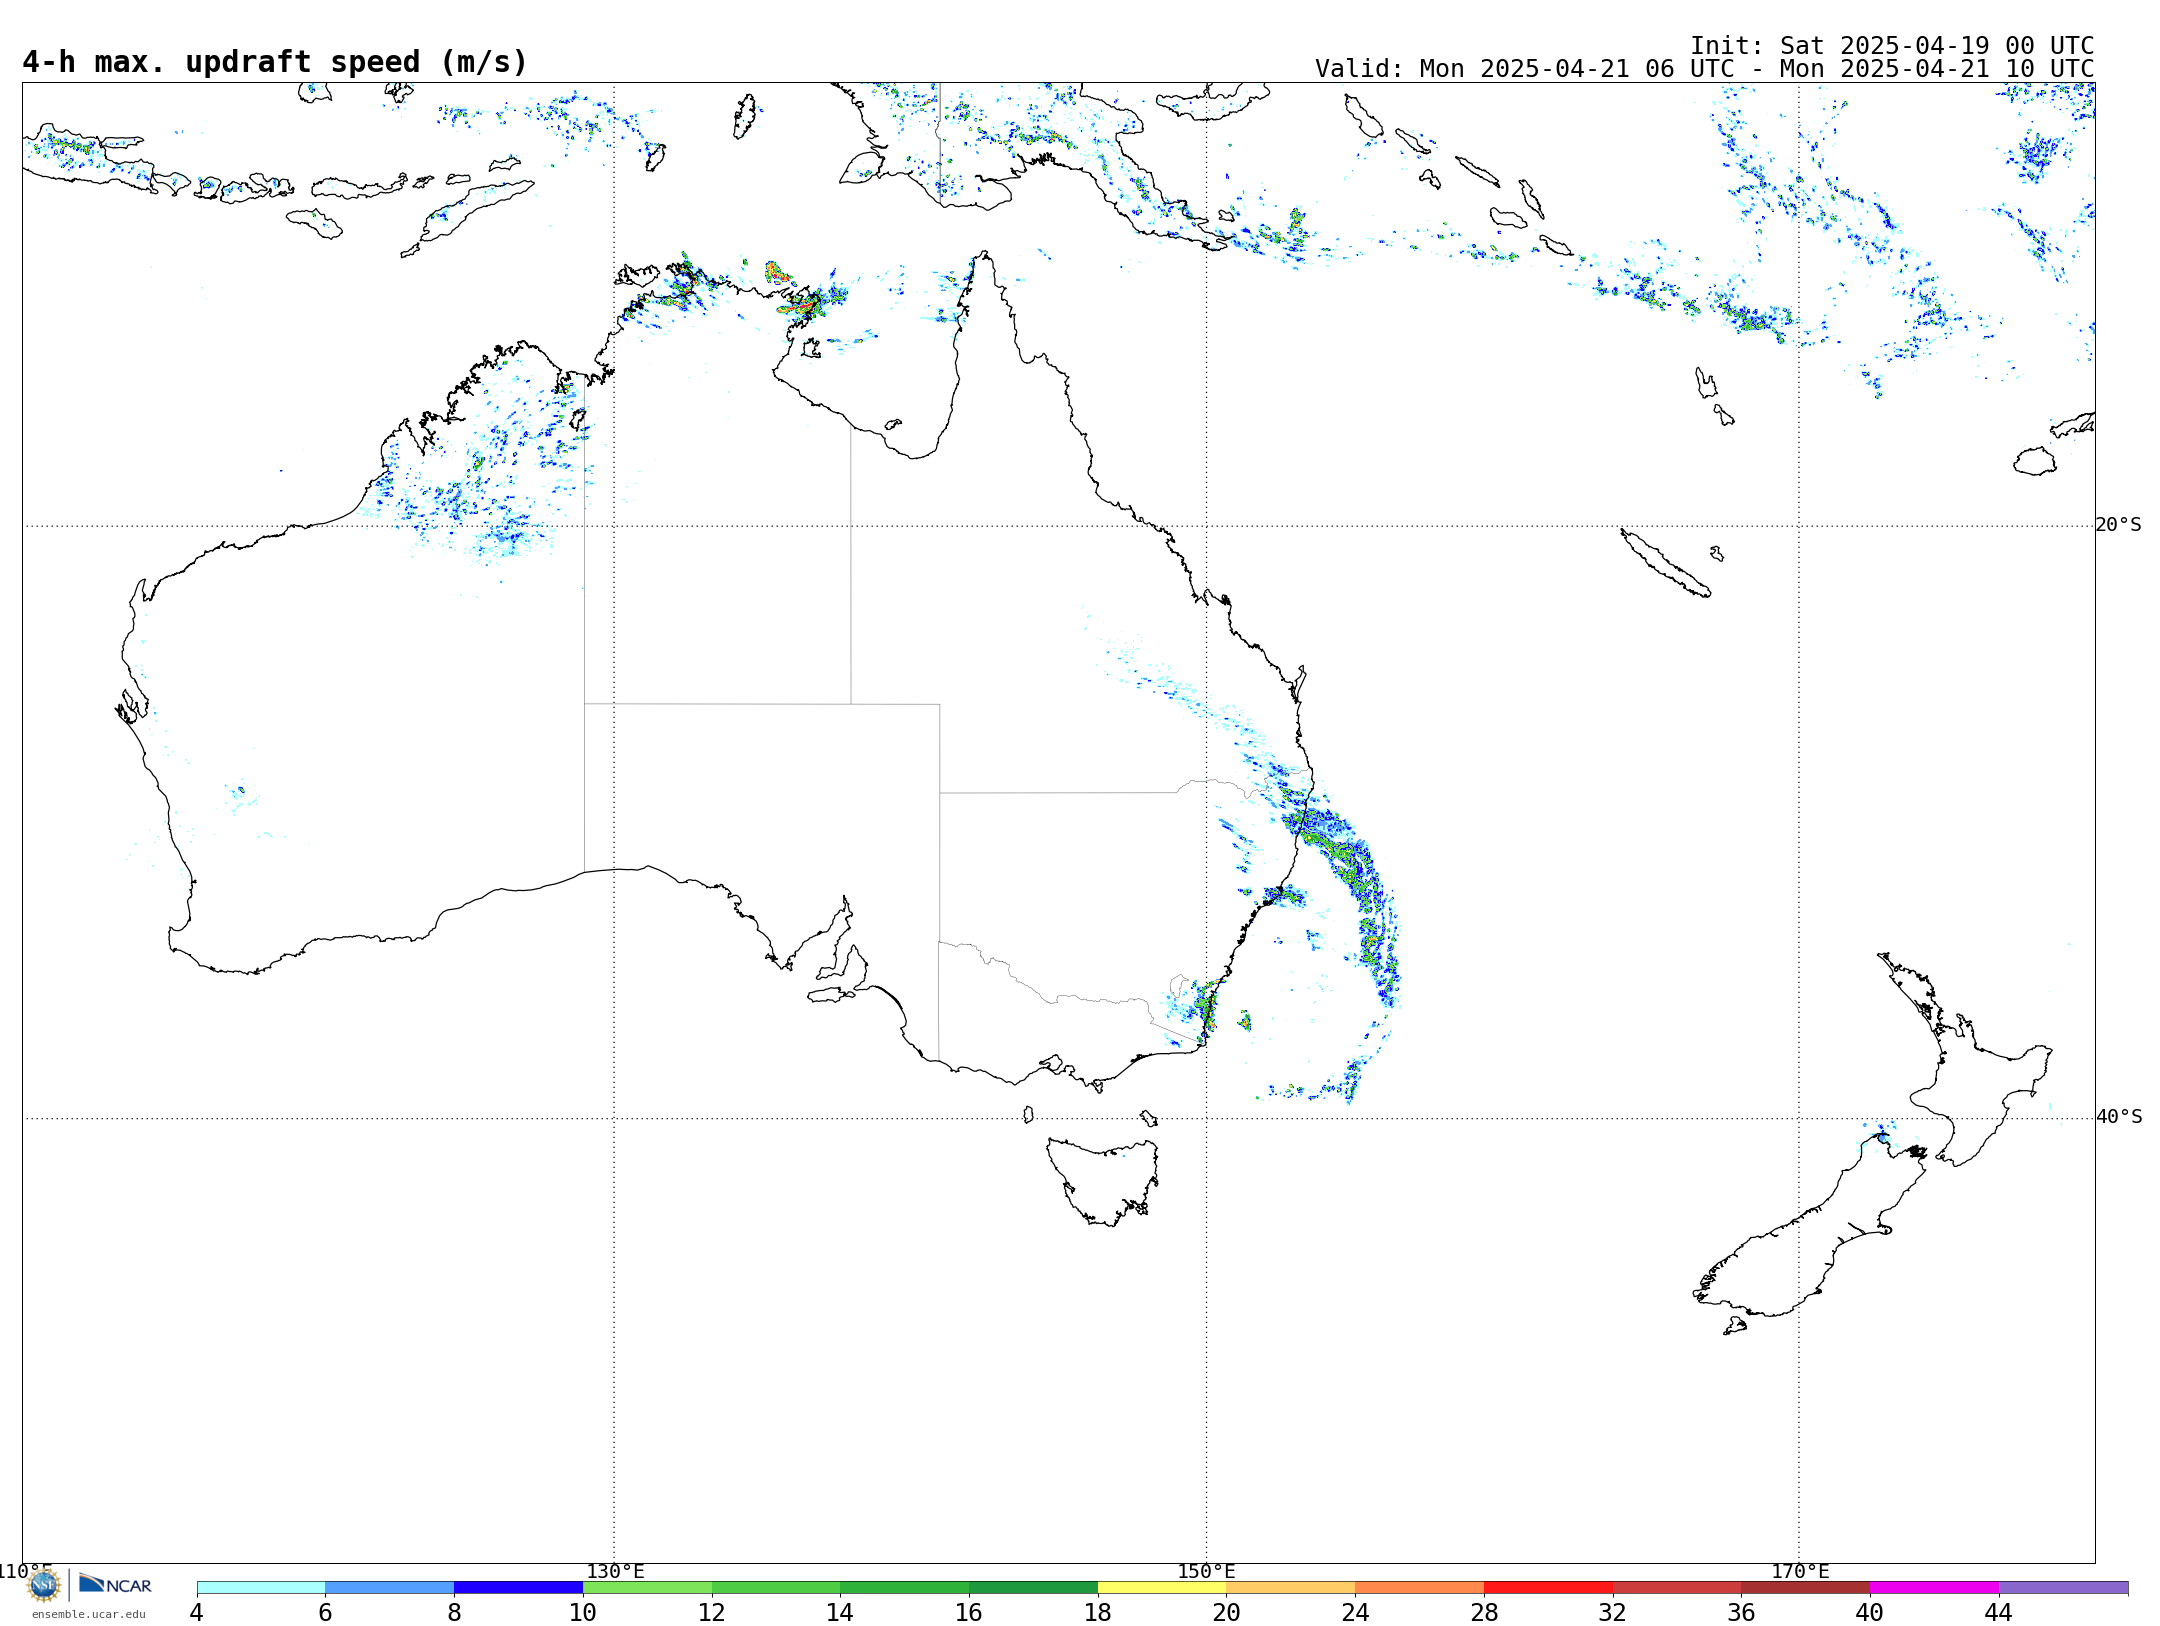Viewport: 2160px width, 1626px height.
Task: Click the NSF logo icon
Action: pyautogui.click(x=44, y=1585)
